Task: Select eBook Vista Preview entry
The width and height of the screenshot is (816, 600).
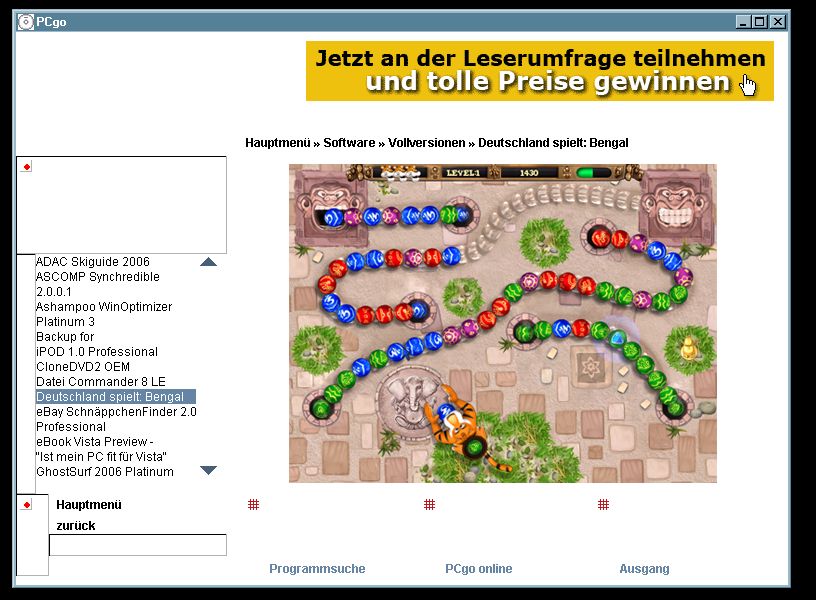Action: pyautogui.click(x=101, y=449)
